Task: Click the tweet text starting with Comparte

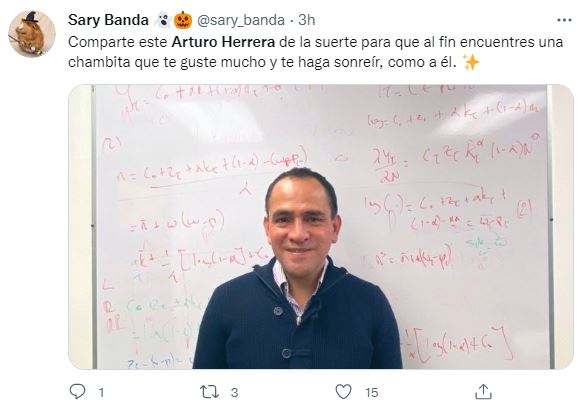Action: coord(315,52)
